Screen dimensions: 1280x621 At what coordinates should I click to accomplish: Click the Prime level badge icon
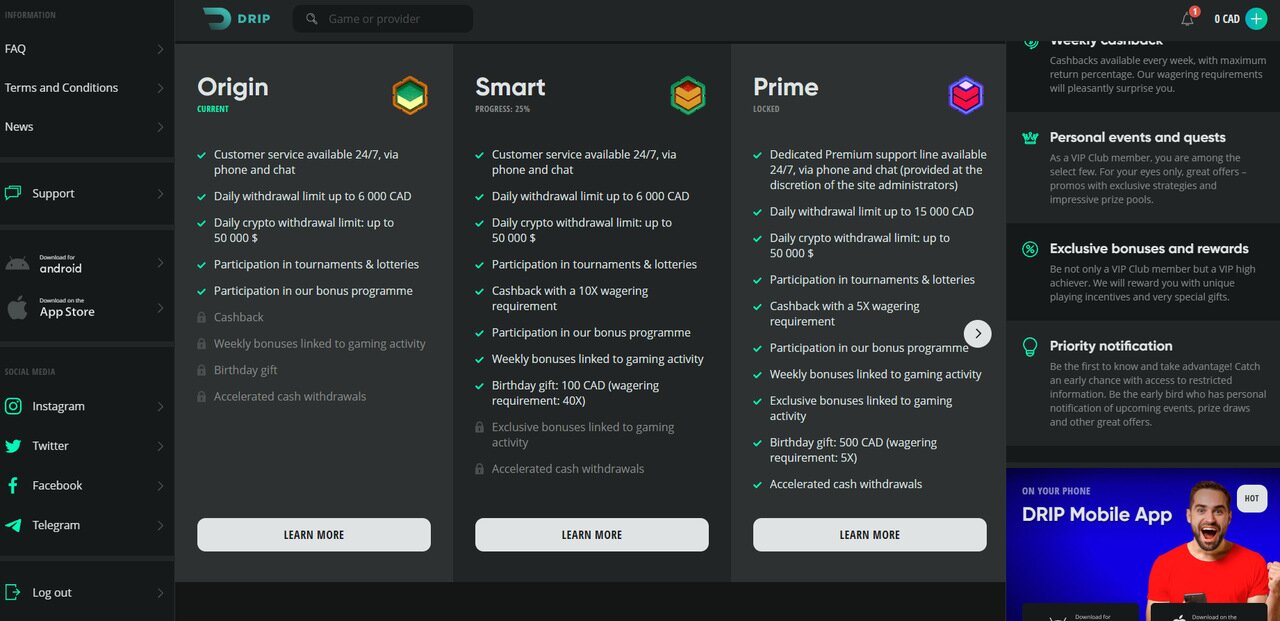tap(966, 96)
